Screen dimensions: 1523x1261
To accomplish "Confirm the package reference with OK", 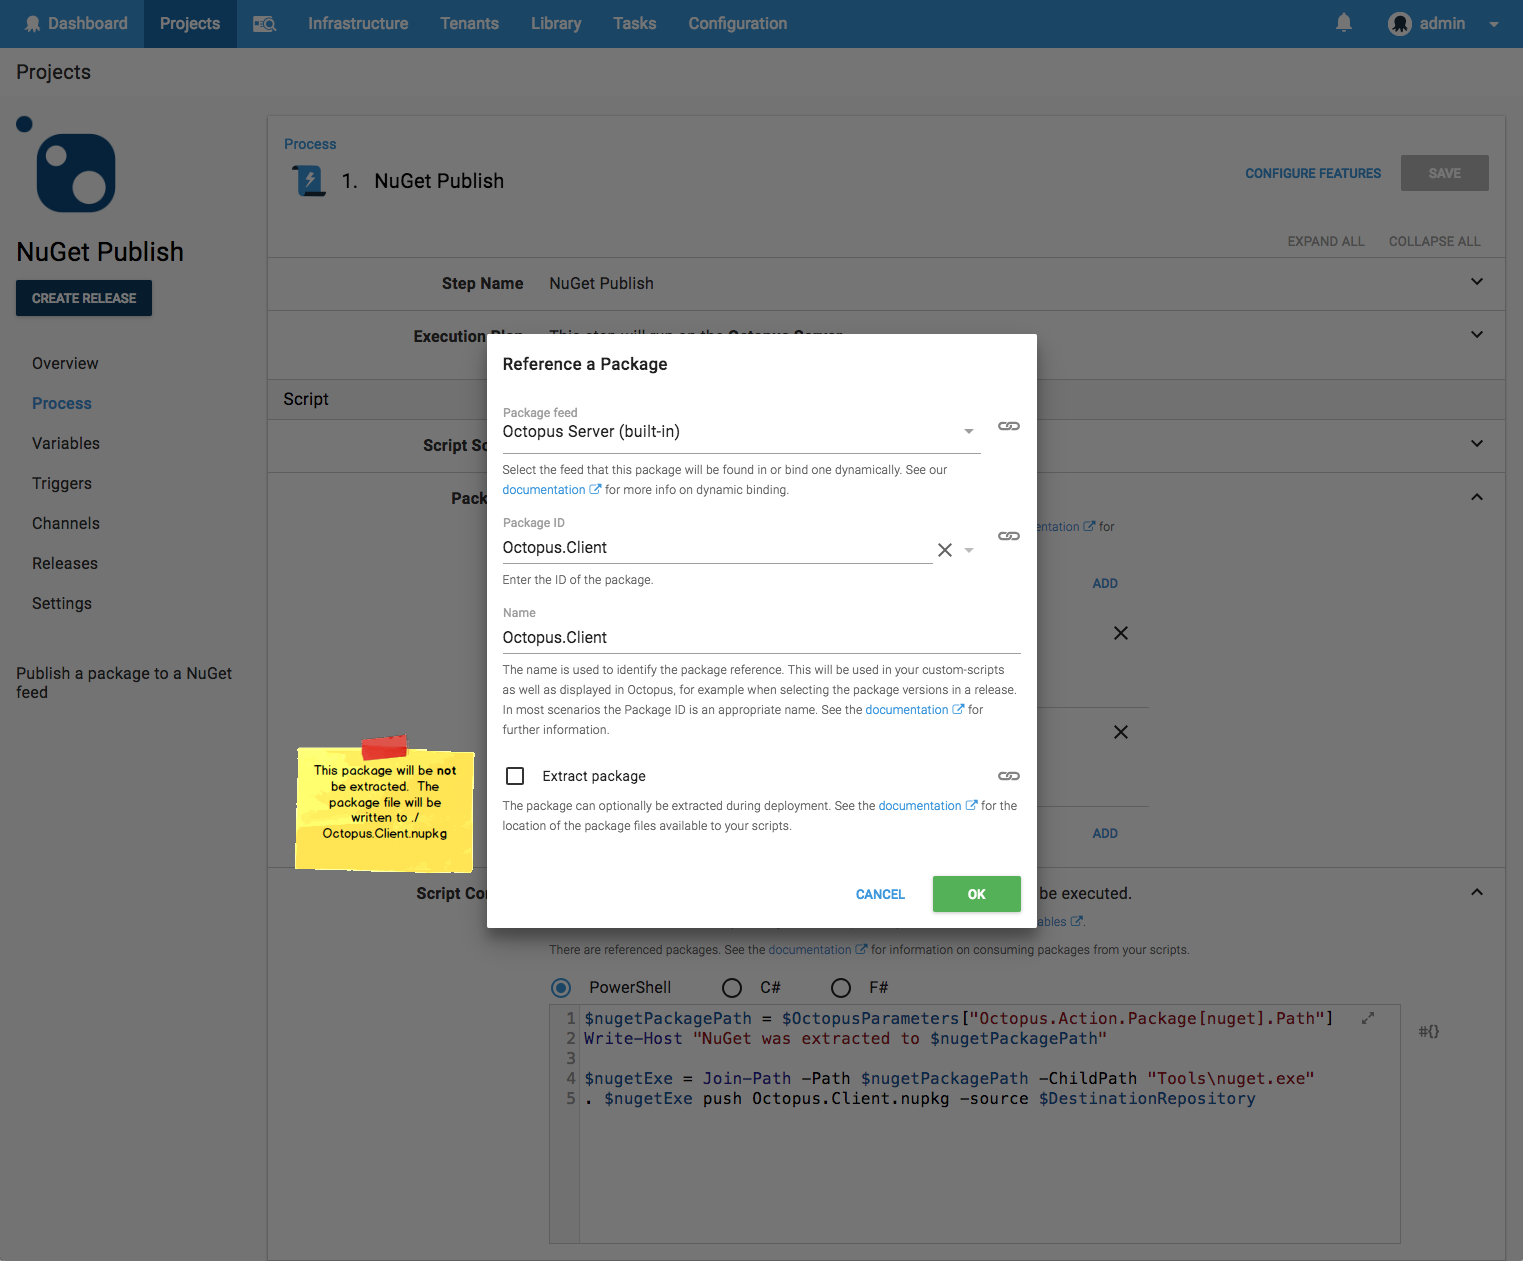I will point(976,894).
